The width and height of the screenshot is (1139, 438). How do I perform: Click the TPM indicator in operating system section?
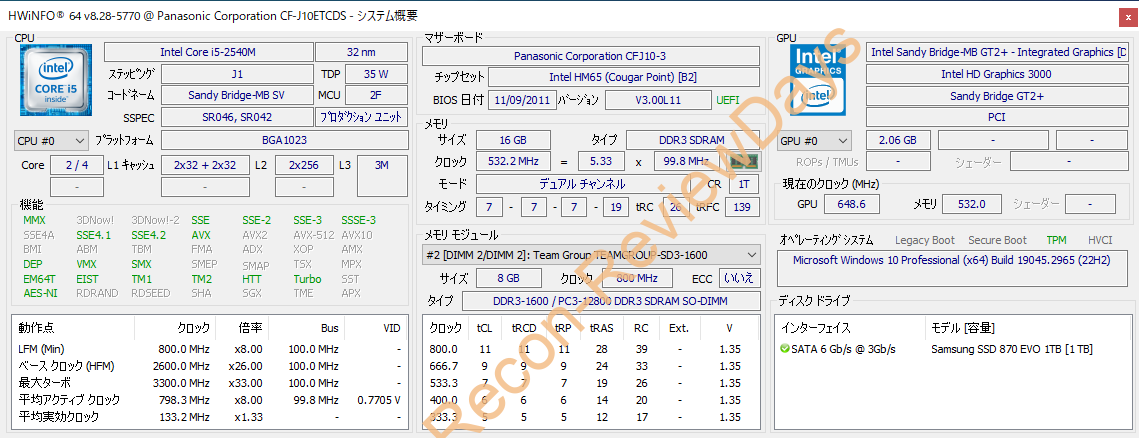coord(1056,240)
